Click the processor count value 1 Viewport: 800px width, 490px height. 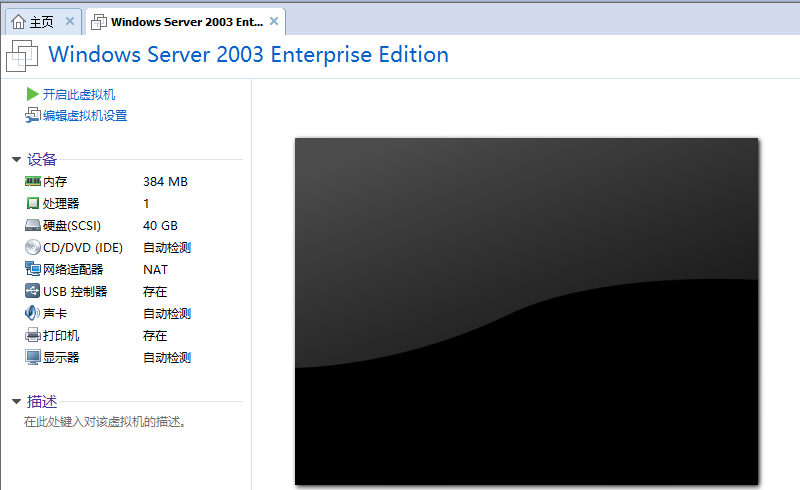[x=146, y=204]
